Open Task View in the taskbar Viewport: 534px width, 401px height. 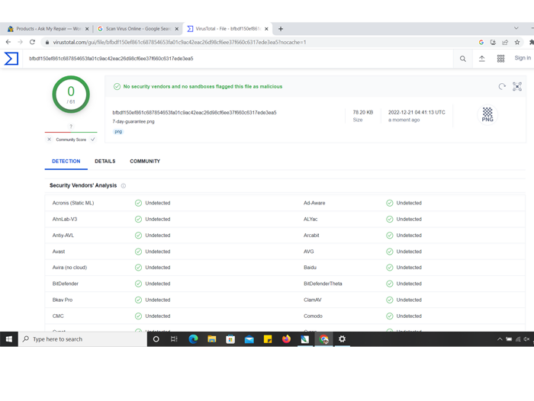pos(174,339)
